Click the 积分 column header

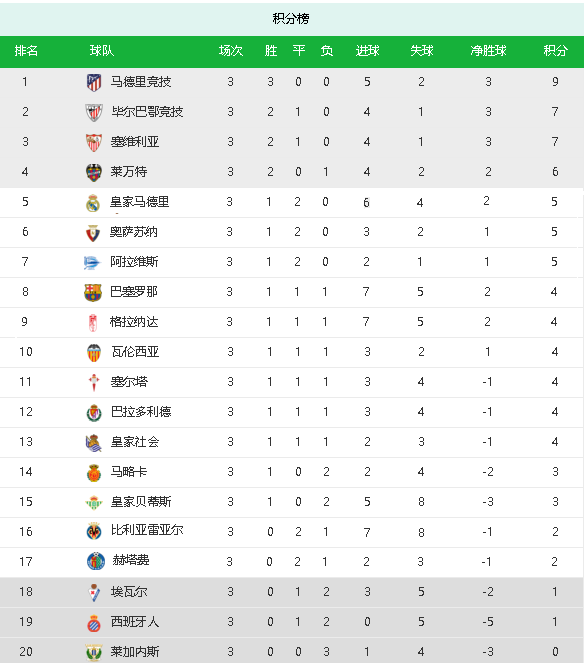[555, 51]
